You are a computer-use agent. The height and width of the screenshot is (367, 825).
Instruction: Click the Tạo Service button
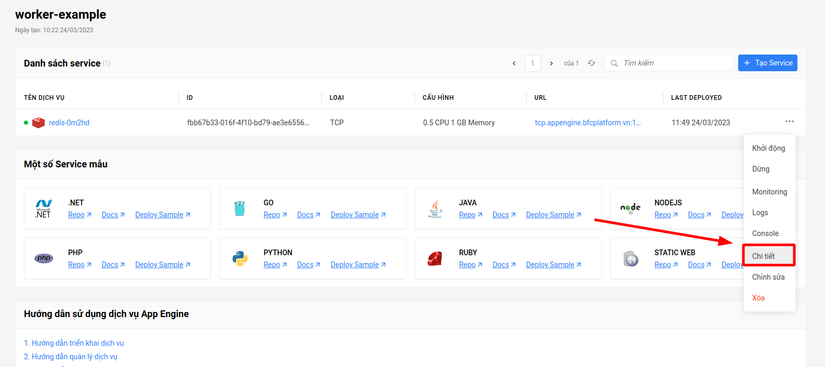coord(768,63)
